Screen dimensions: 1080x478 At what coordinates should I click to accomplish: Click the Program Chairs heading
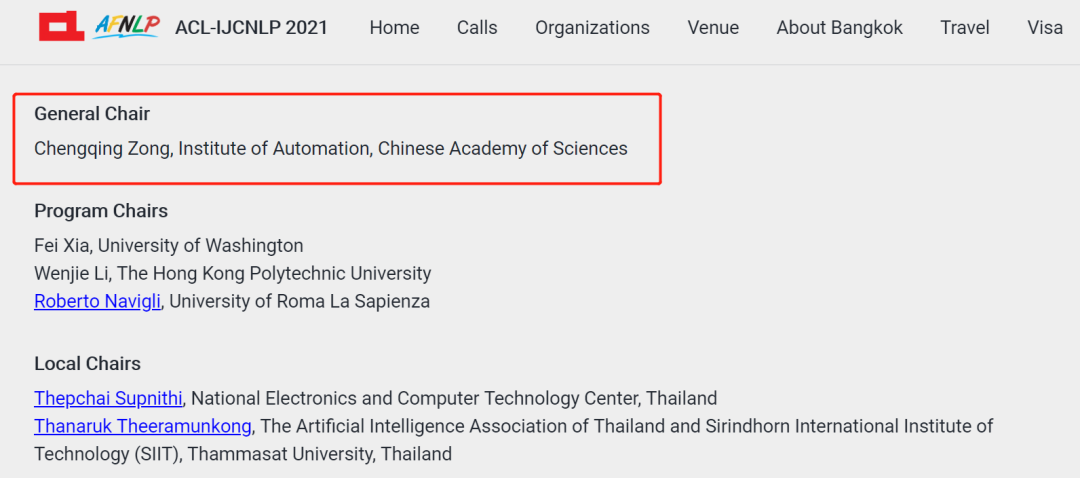[x=101, y=211]
